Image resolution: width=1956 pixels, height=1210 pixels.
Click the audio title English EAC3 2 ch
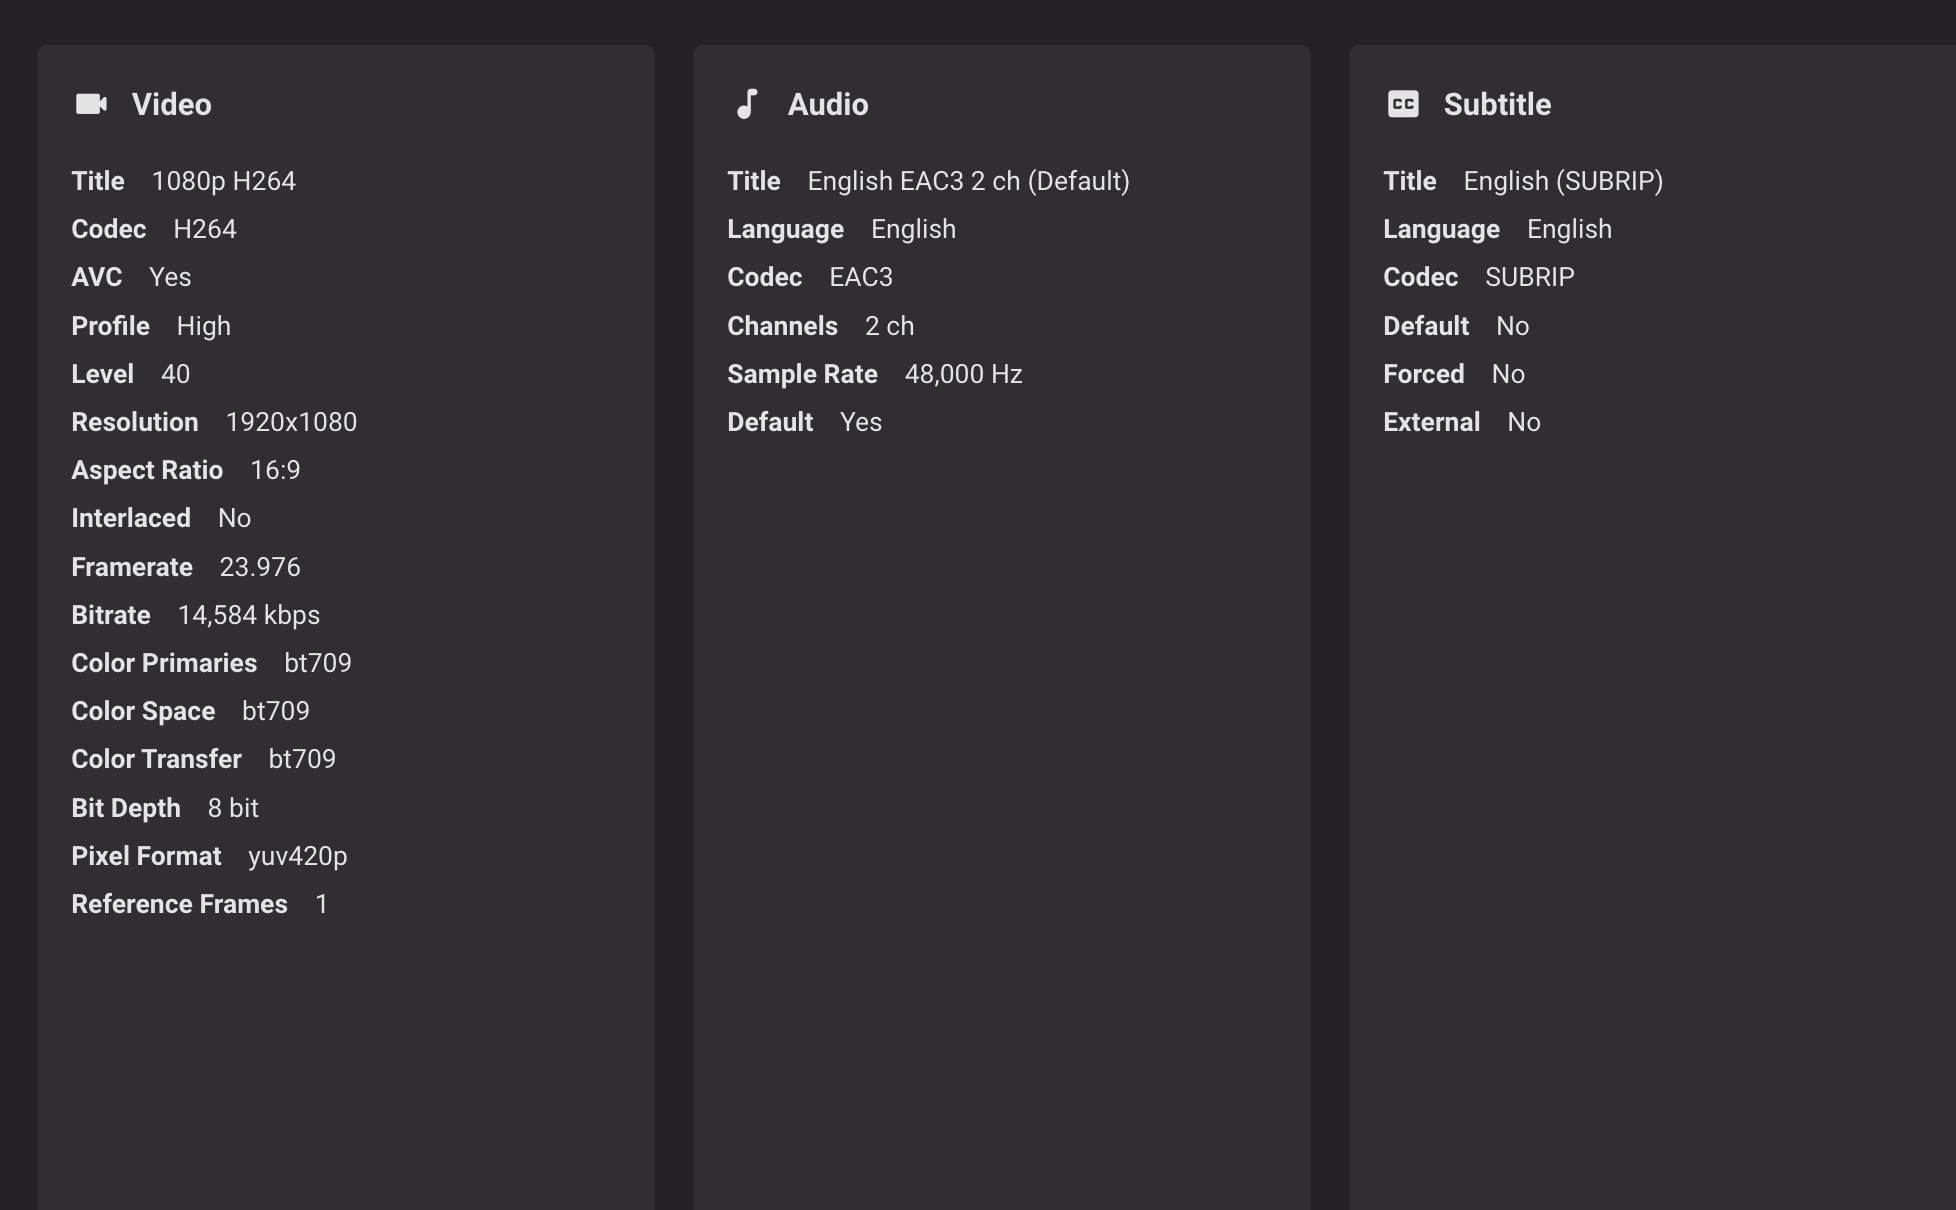967,181
